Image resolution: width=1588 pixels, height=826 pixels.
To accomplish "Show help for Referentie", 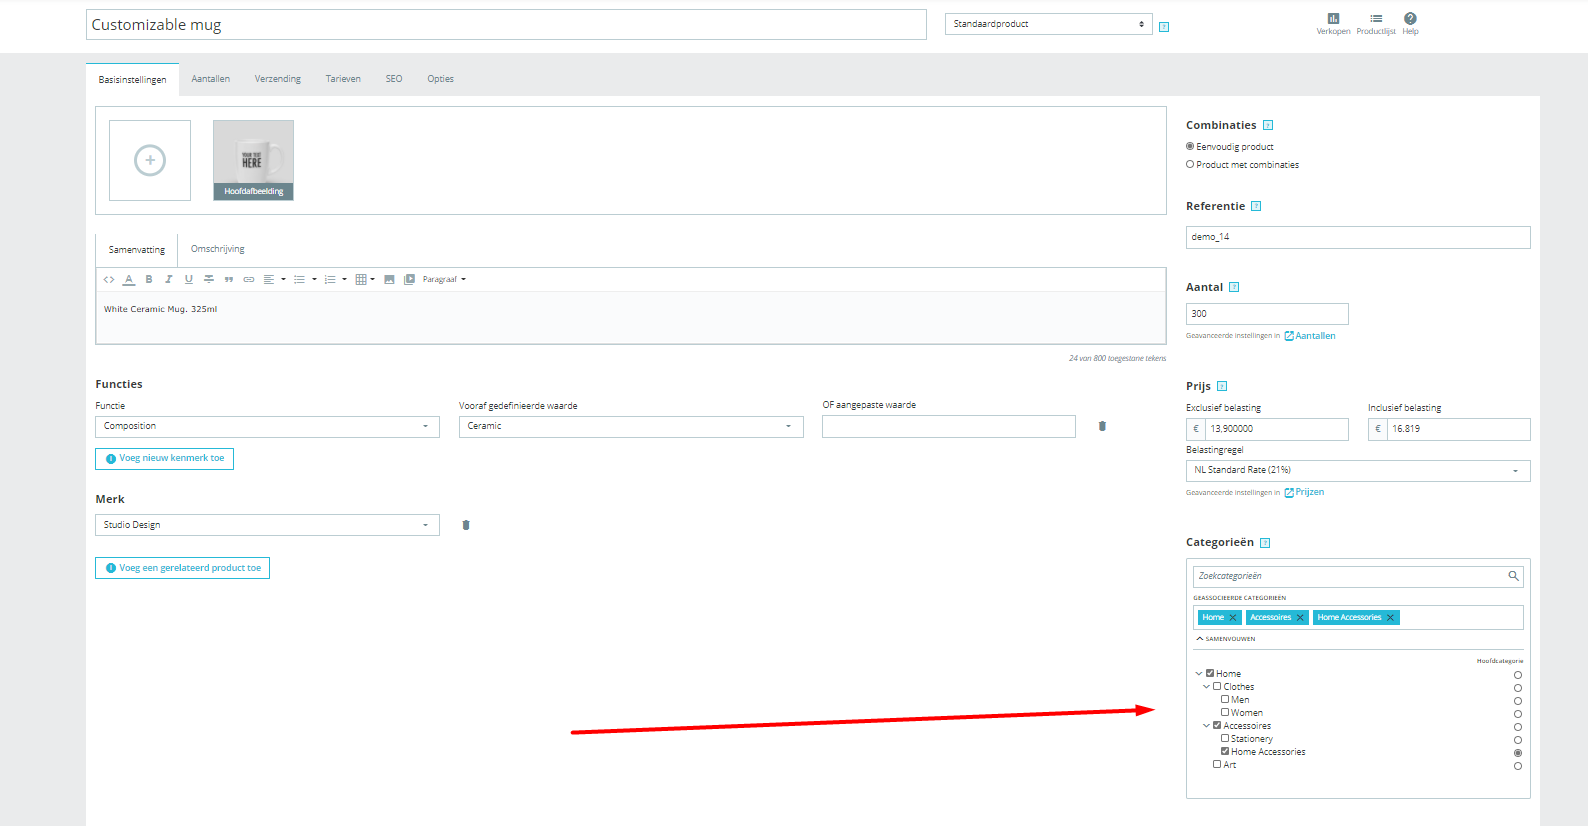I will click(x=1256, y=206).
